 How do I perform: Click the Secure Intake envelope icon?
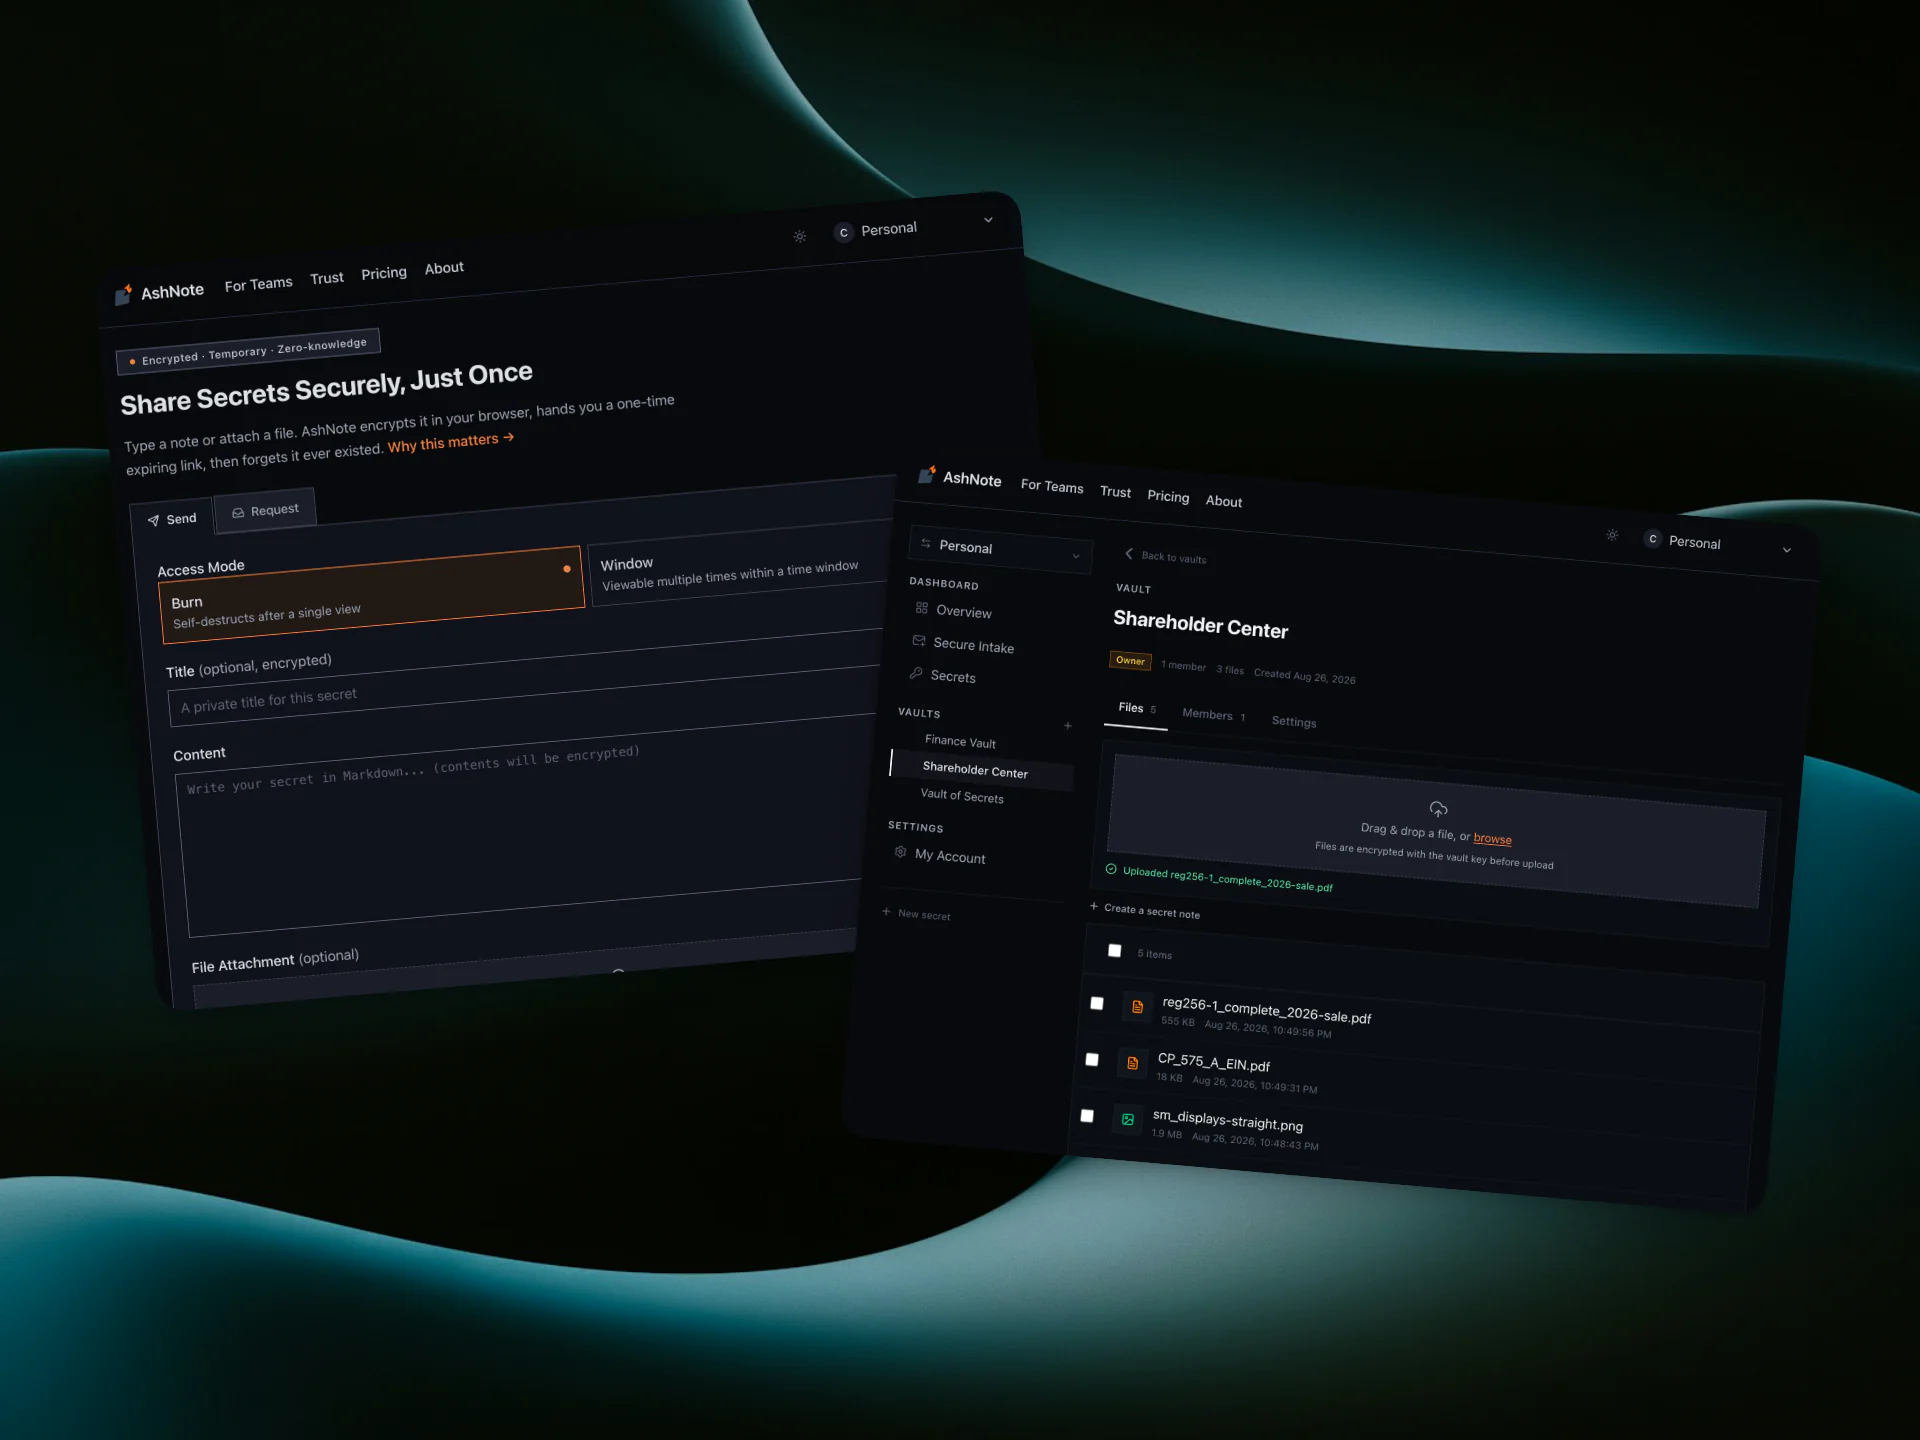click(x=919, y=641)
